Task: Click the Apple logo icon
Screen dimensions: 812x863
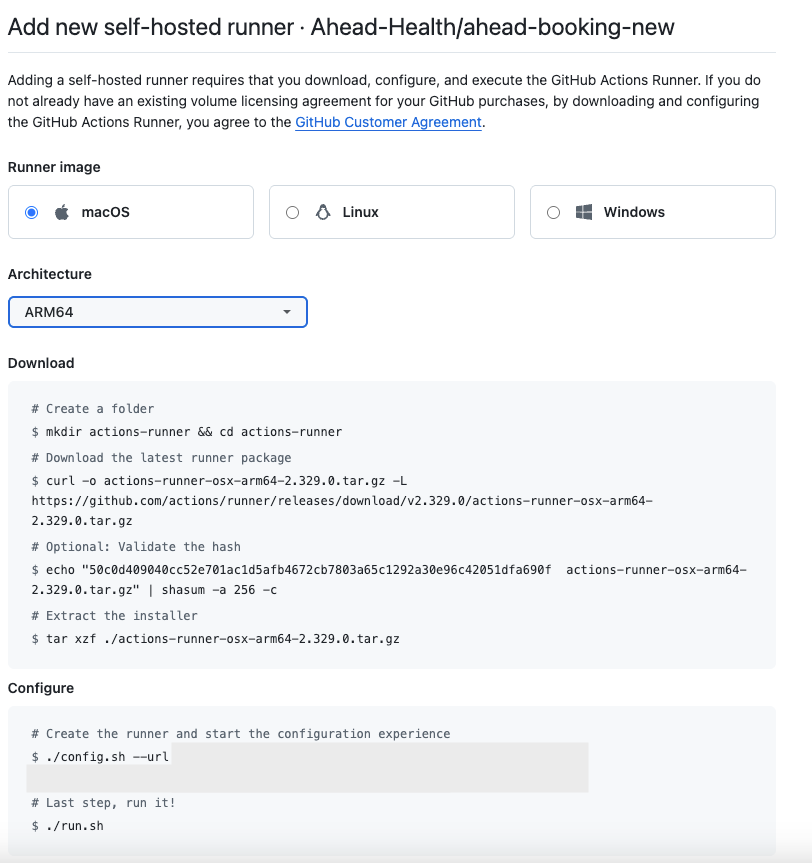Action: pos(62,212)
